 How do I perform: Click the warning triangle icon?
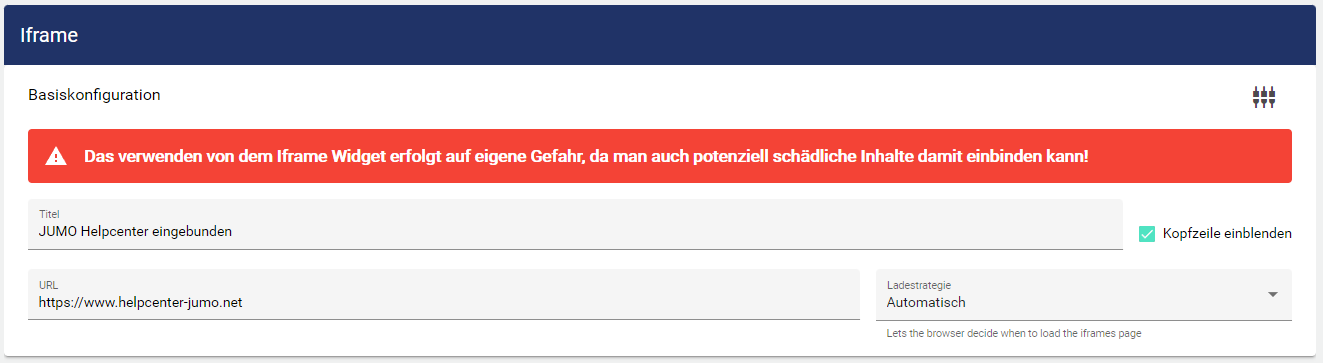point(56,156)
